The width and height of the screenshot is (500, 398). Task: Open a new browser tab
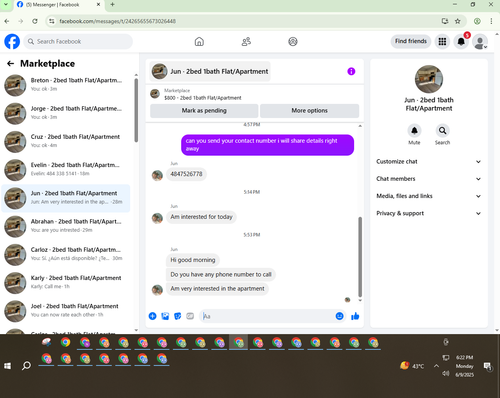(x=112, y=5)
